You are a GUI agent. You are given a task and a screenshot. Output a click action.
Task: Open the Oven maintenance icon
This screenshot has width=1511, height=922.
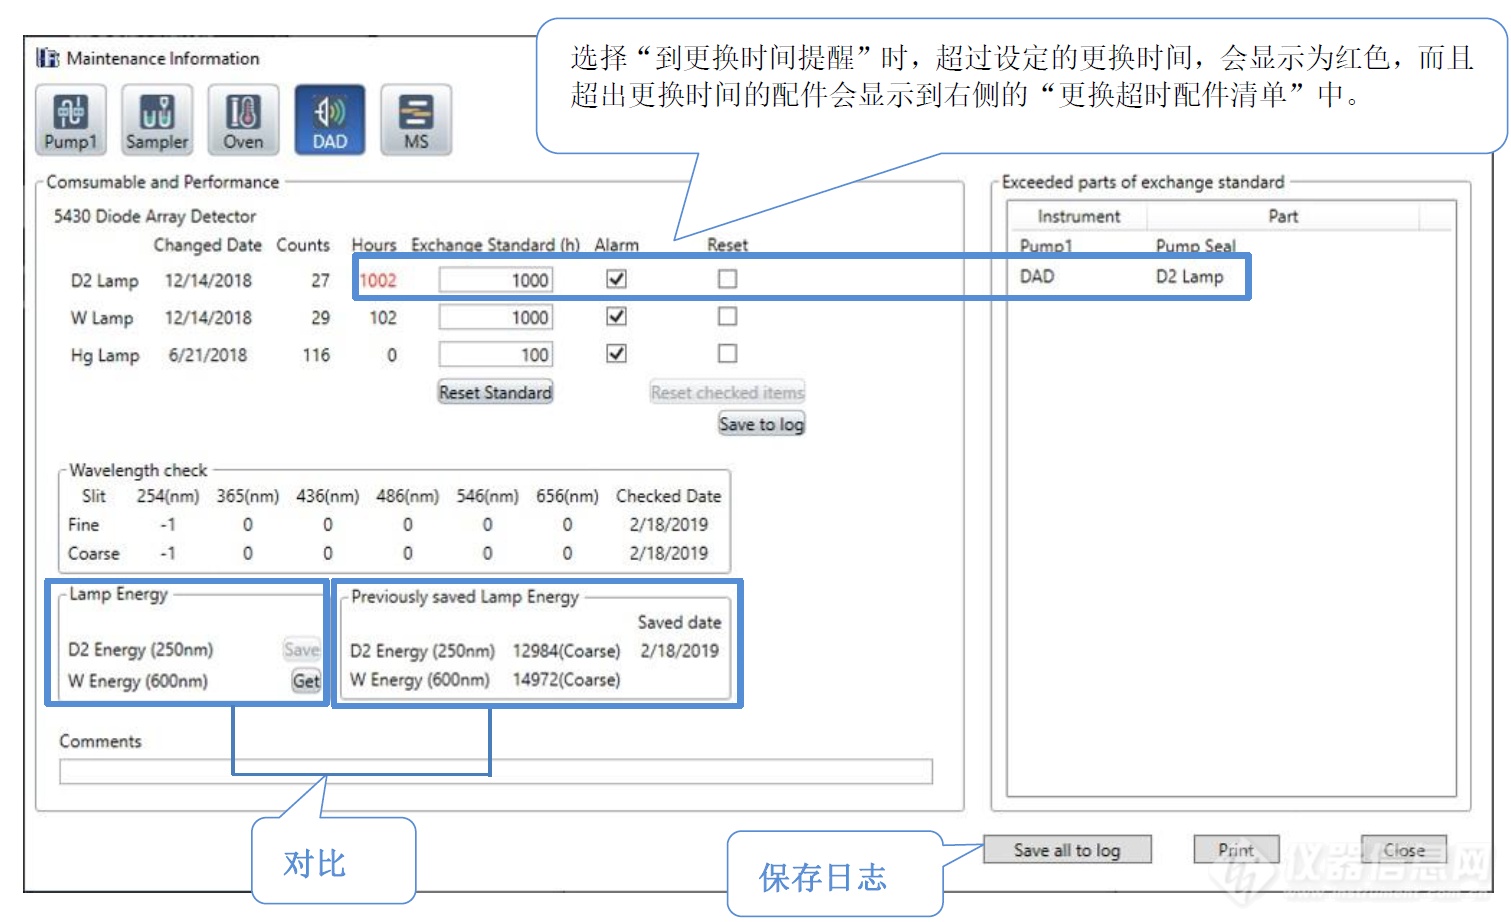click(x=243, y=120)
